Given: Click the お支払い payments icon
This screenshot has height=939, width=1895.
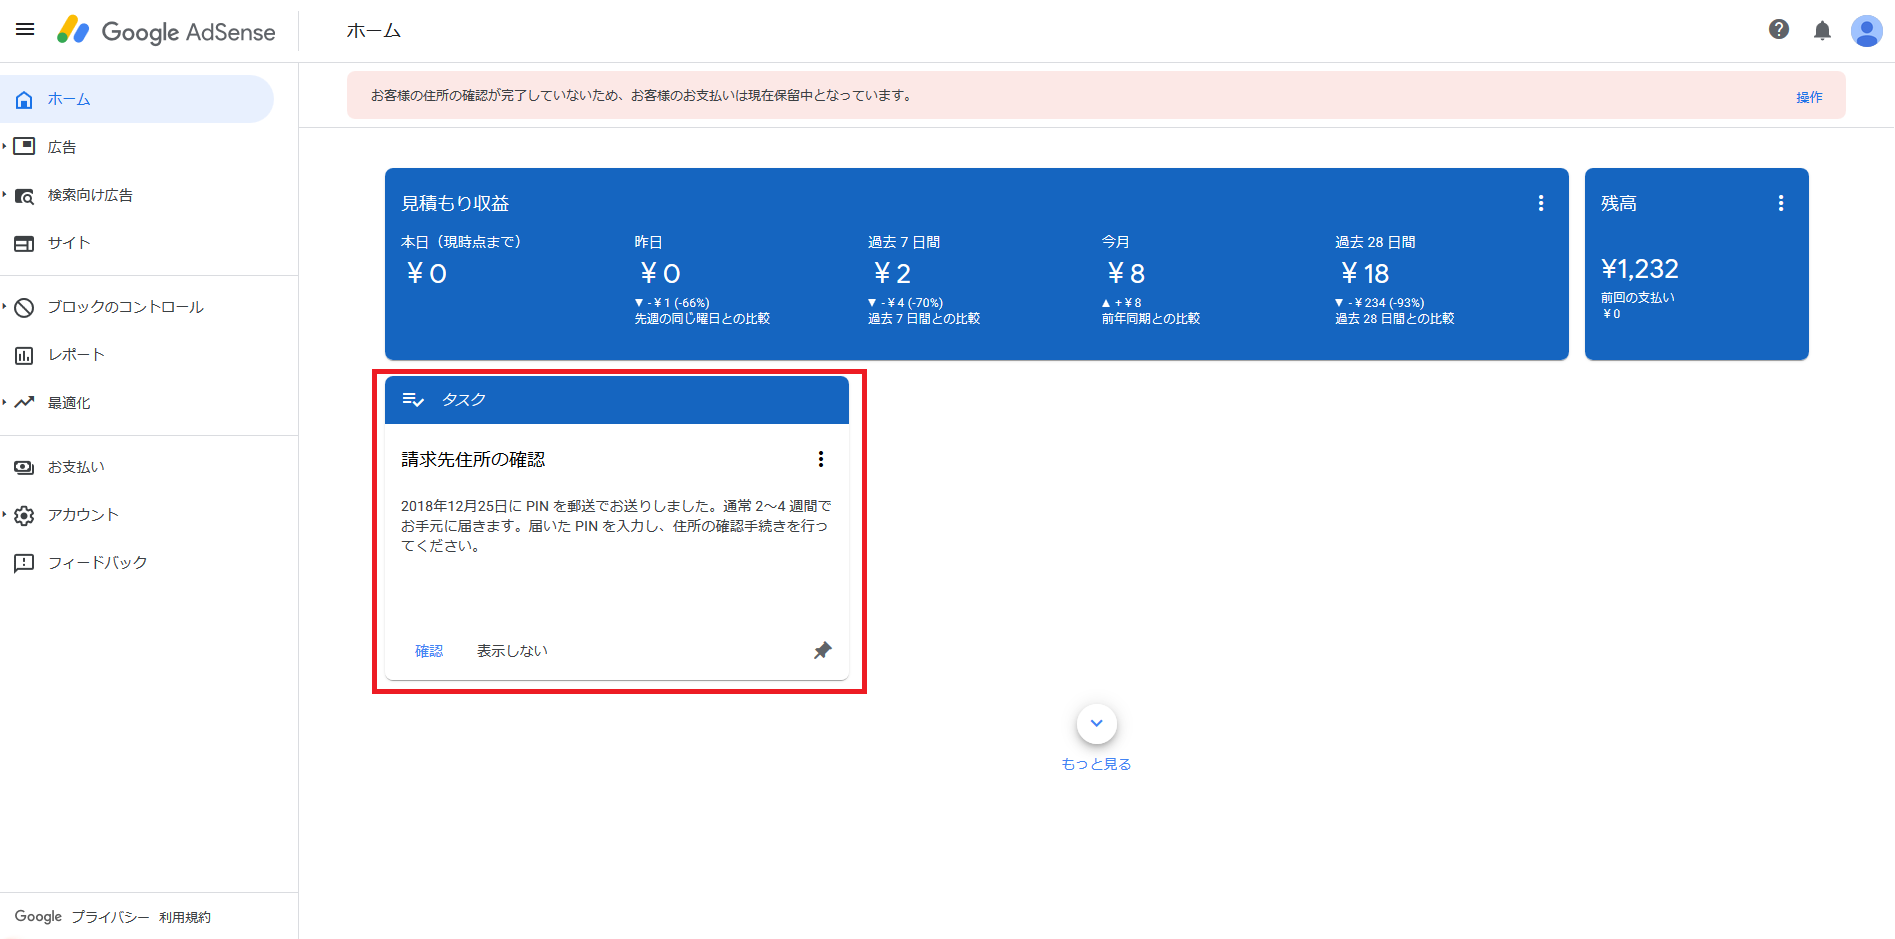Looking at the screenshot, I should (x=24, y=467).
